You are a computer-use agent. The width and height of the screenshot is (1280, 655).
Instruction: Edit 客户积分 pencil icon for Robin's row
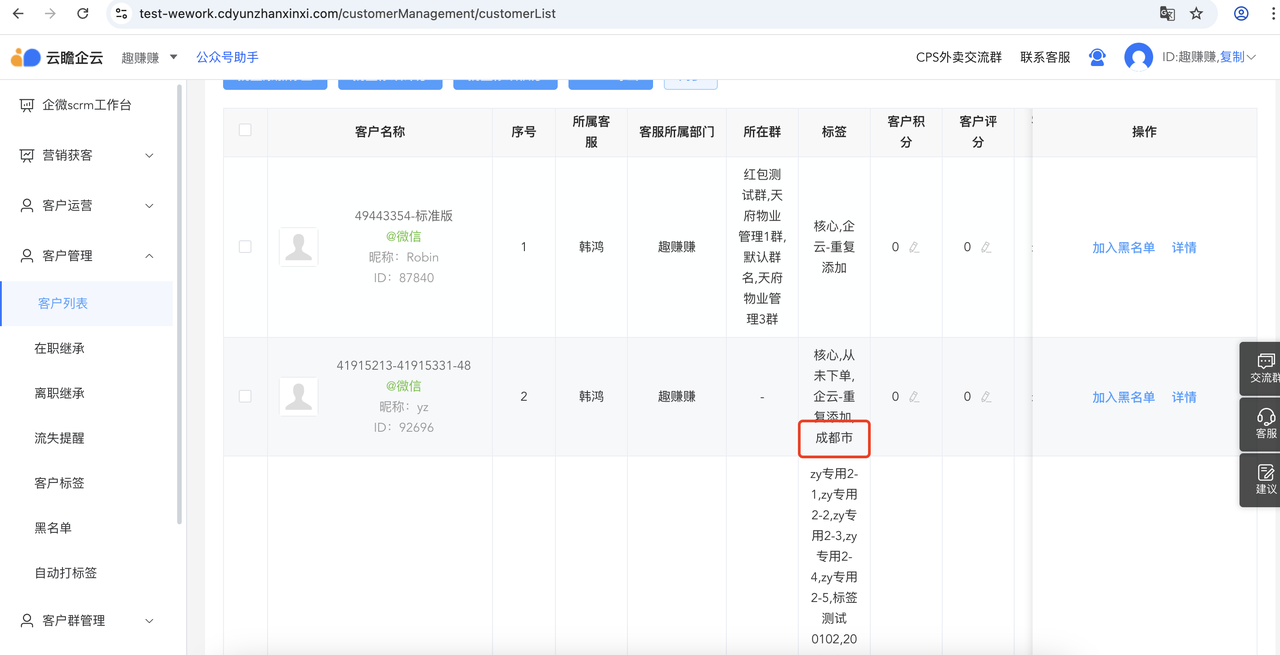point(914,247)
